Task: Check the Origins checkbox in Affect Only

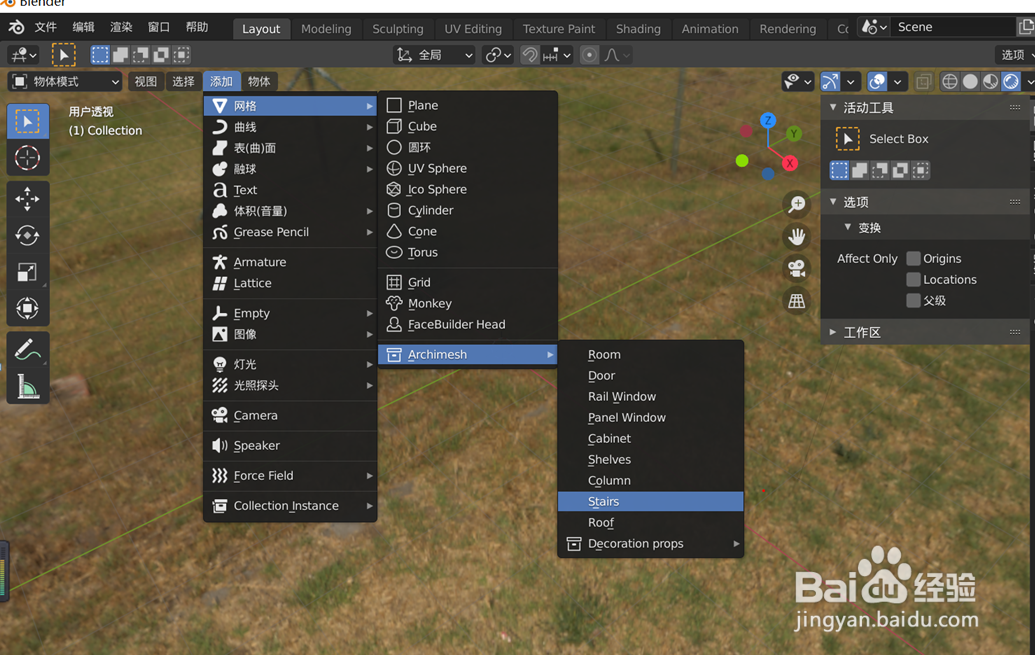Action: click(913, 258)
